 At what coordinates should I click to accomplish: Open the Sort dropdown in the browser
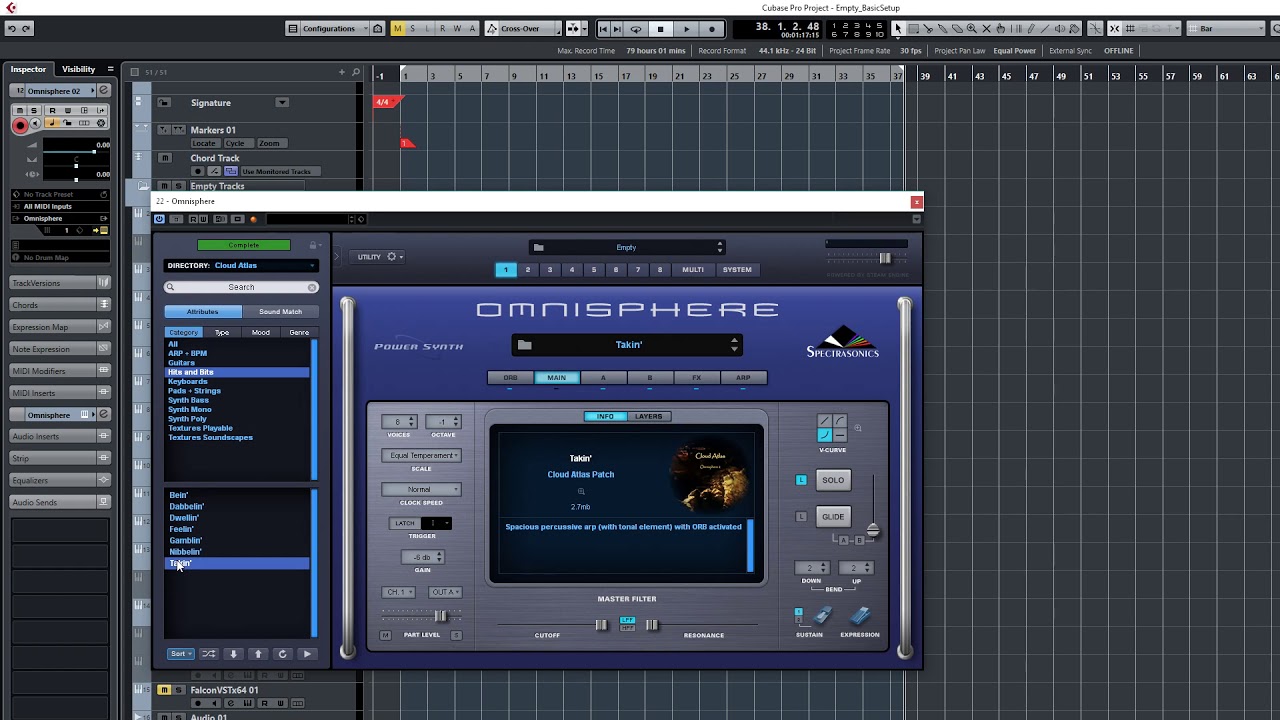click(x=180, y=654)
